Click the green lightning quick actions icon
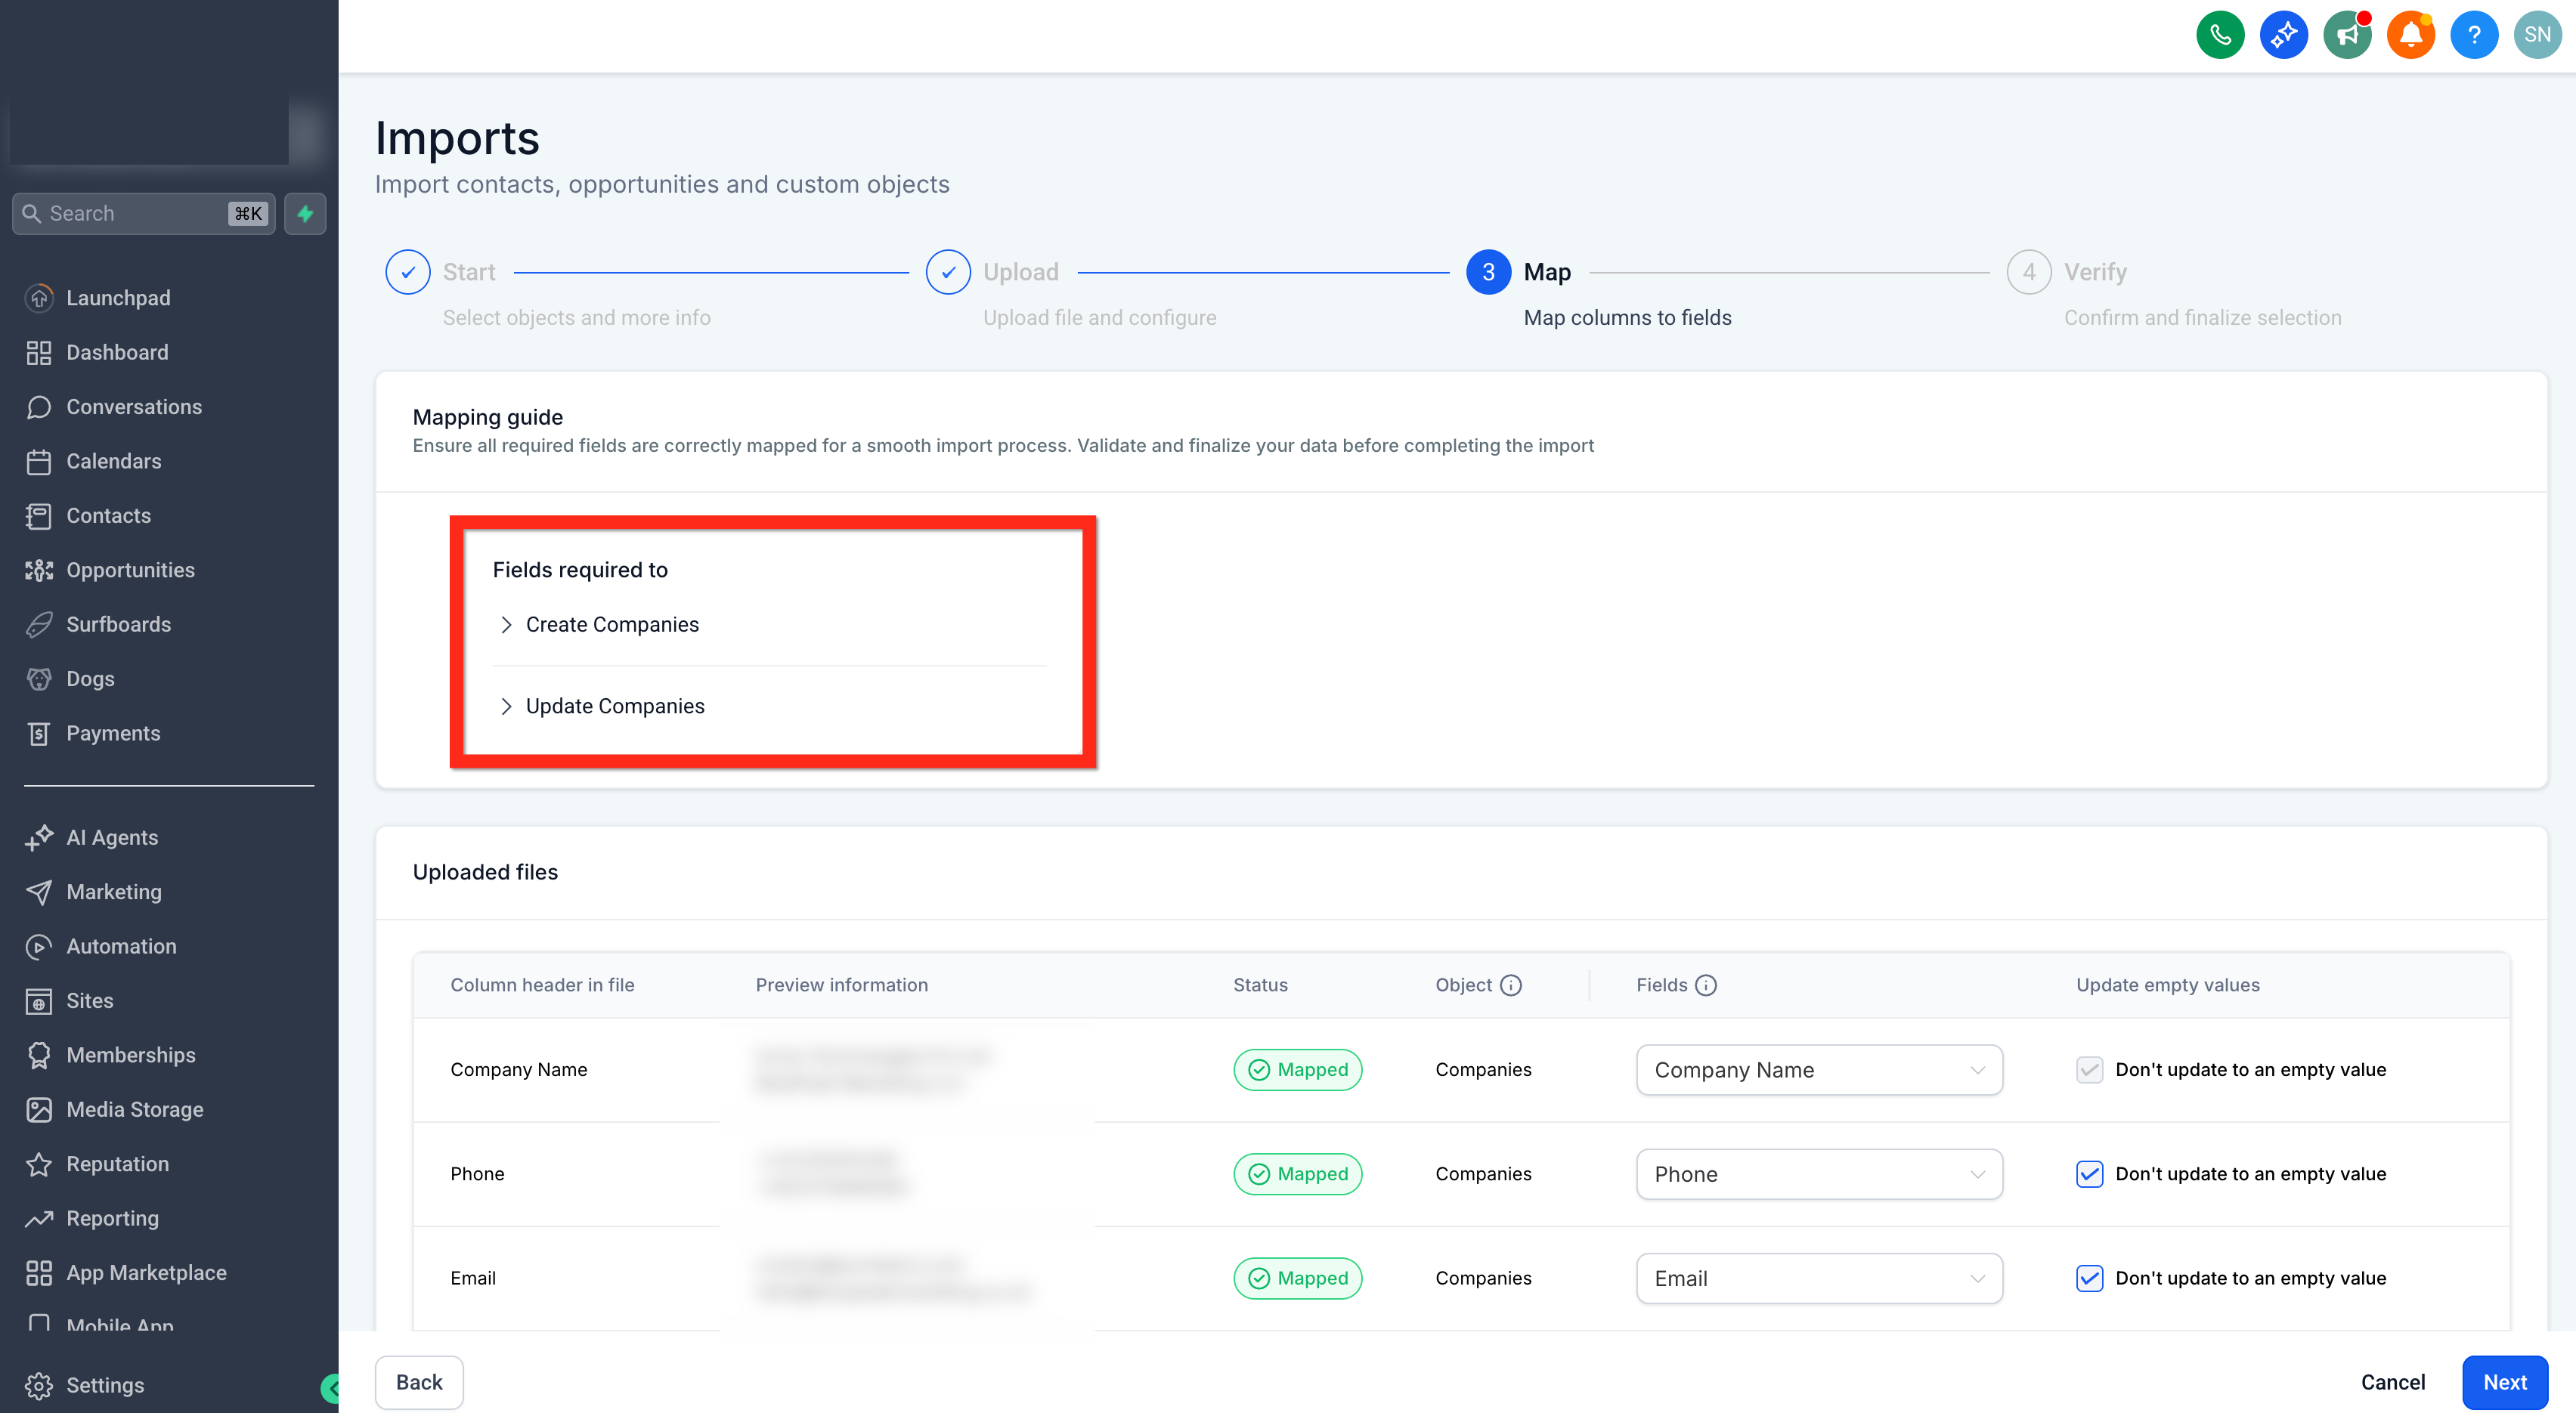This screenshot has width=2576, height=1413. pyautogui.click(x=305, y=213)
